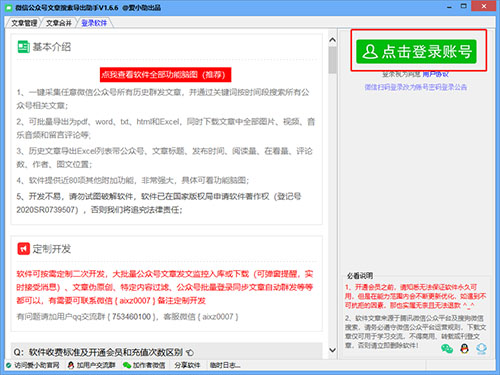Click the 定制开发 heading
The width and height of the screenshot is (500, 375).
click(52, 249)
